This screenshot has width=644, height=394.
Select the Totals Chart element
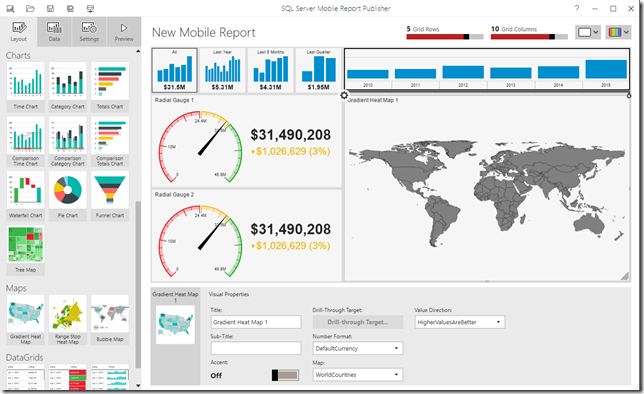tap(110, 87)
